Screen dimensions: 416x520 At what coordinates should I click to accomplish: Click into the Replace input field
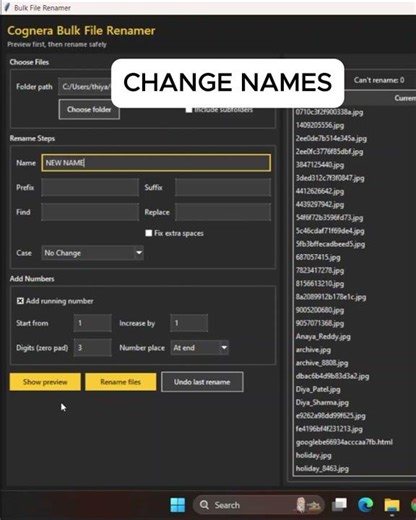pos(223,212)
